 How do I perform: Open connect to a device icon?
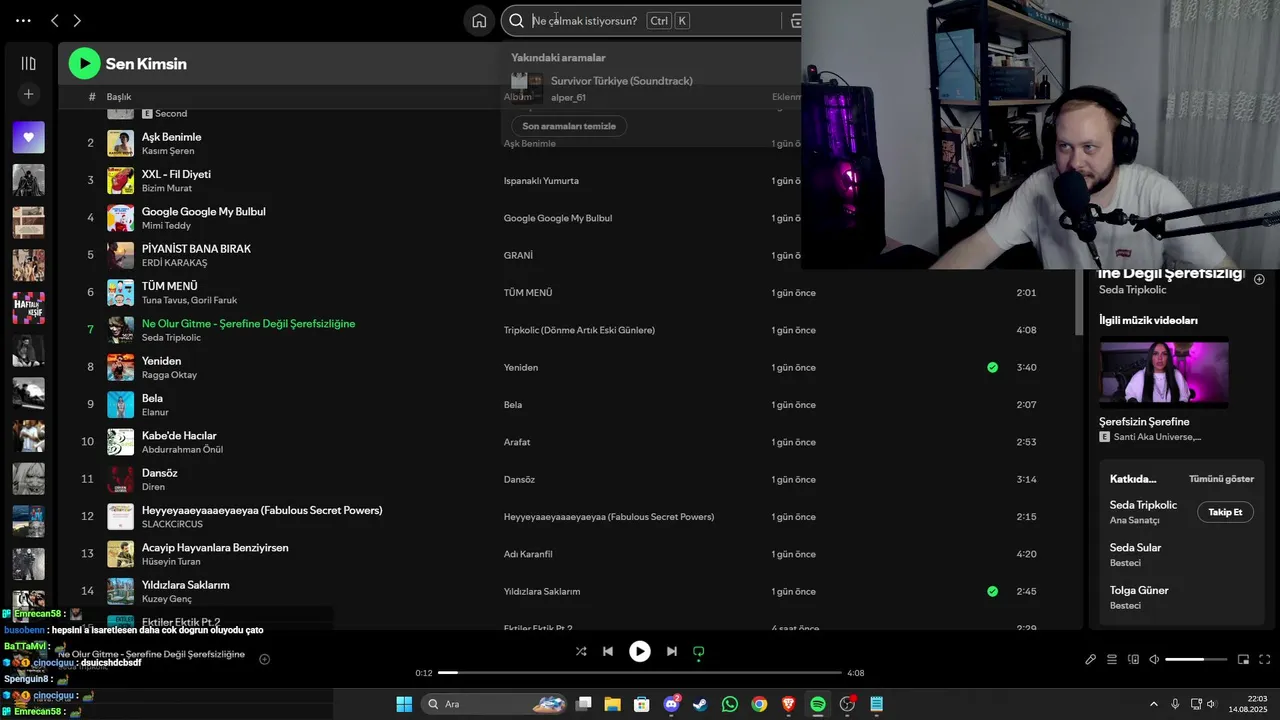[x=1133, y=659]
